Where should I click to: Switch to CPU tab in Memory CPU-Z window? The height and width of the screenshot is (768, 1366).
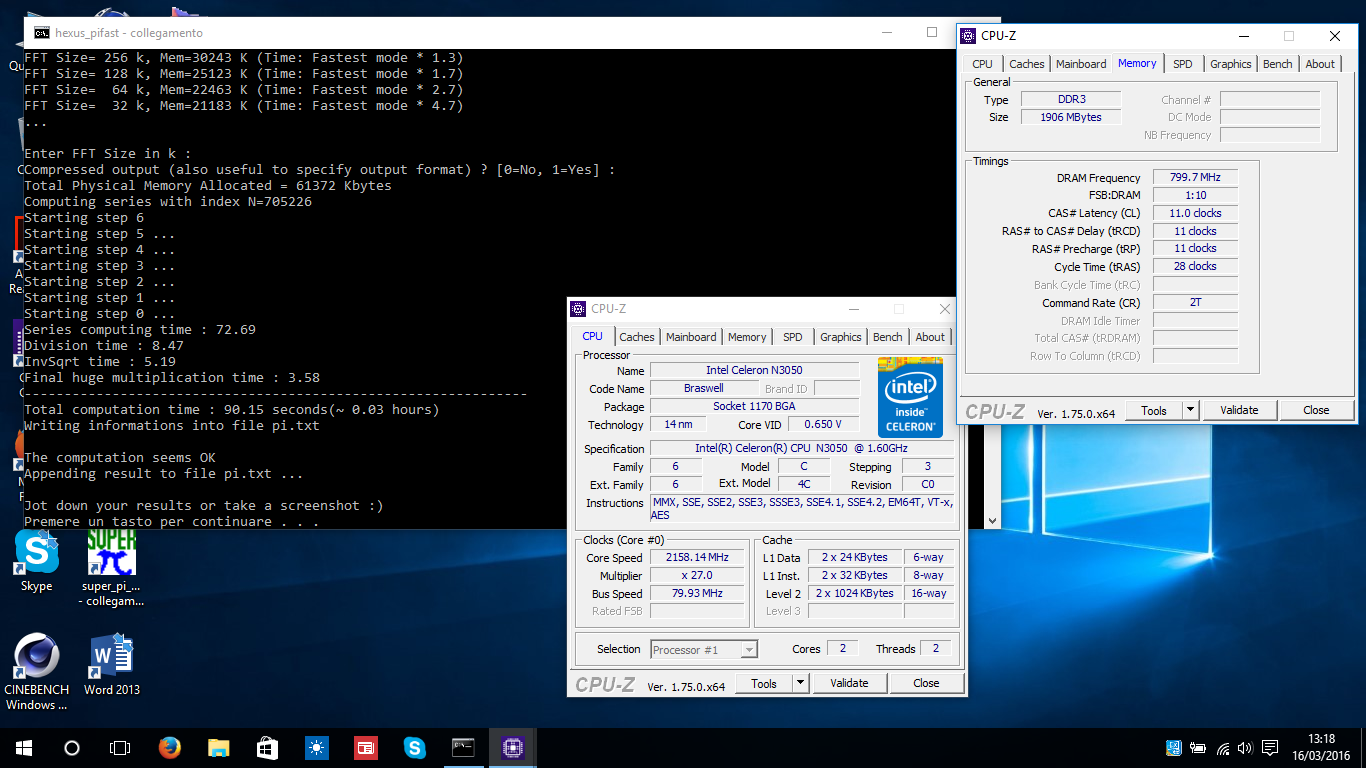pos(983,64)
